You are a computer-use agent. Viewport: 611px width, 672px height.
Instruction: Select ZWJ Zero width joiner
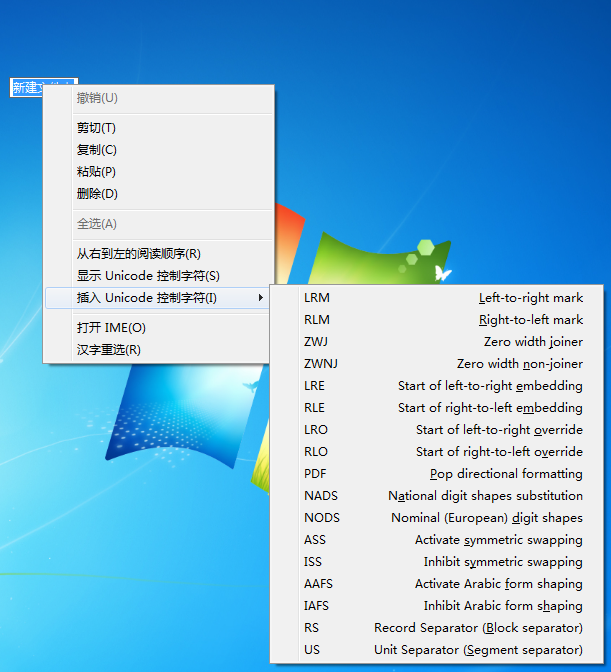pos(443,342)
